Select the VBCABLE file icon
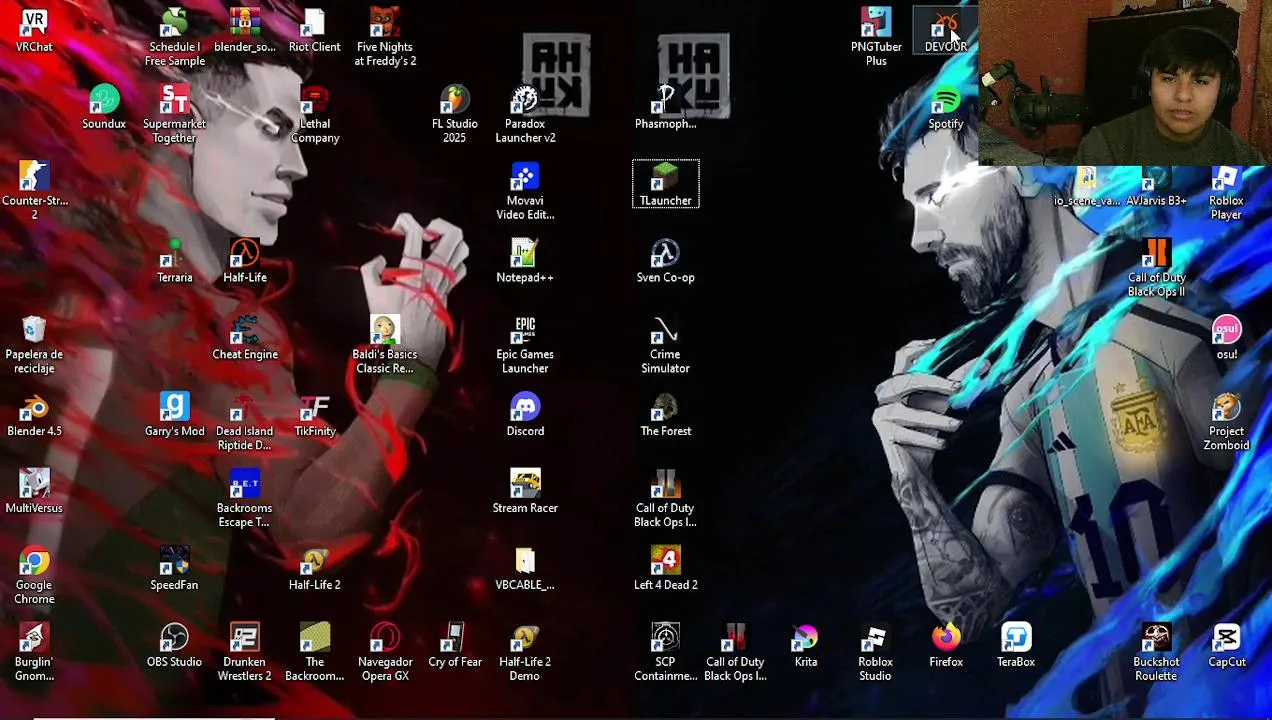Viewport: 1272px width, 720px height. (525, 569)
